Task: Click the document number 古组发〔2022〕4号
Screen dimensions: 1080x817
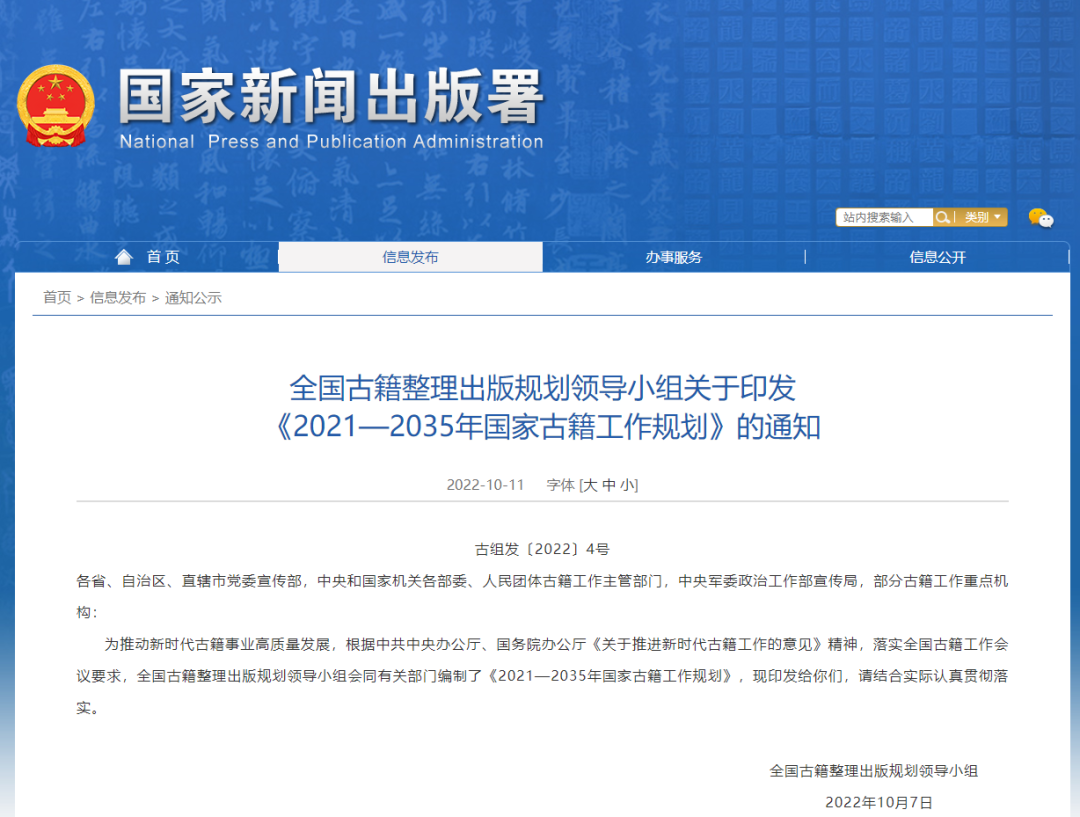Action: (x=541, y=549)
